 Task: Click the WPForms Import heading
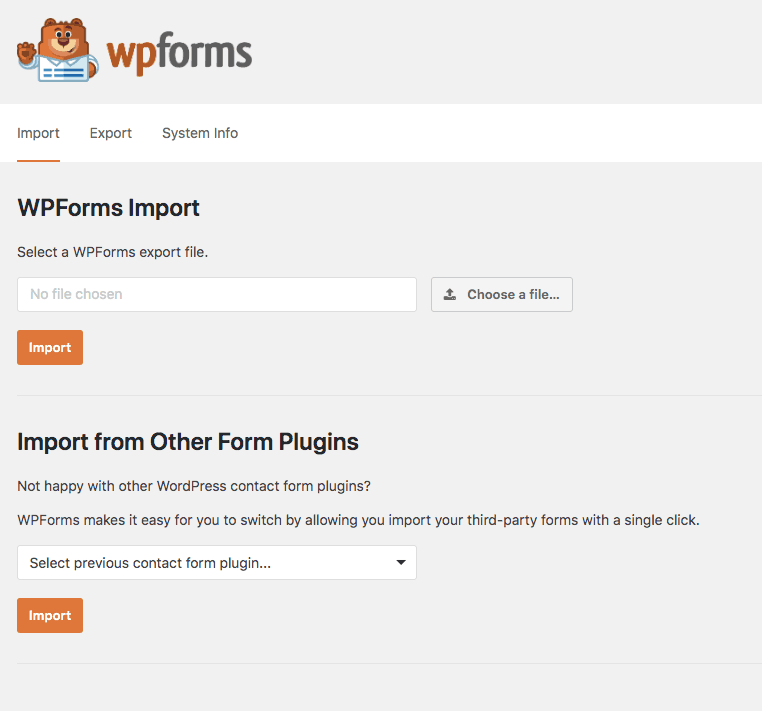pos(108,208)
